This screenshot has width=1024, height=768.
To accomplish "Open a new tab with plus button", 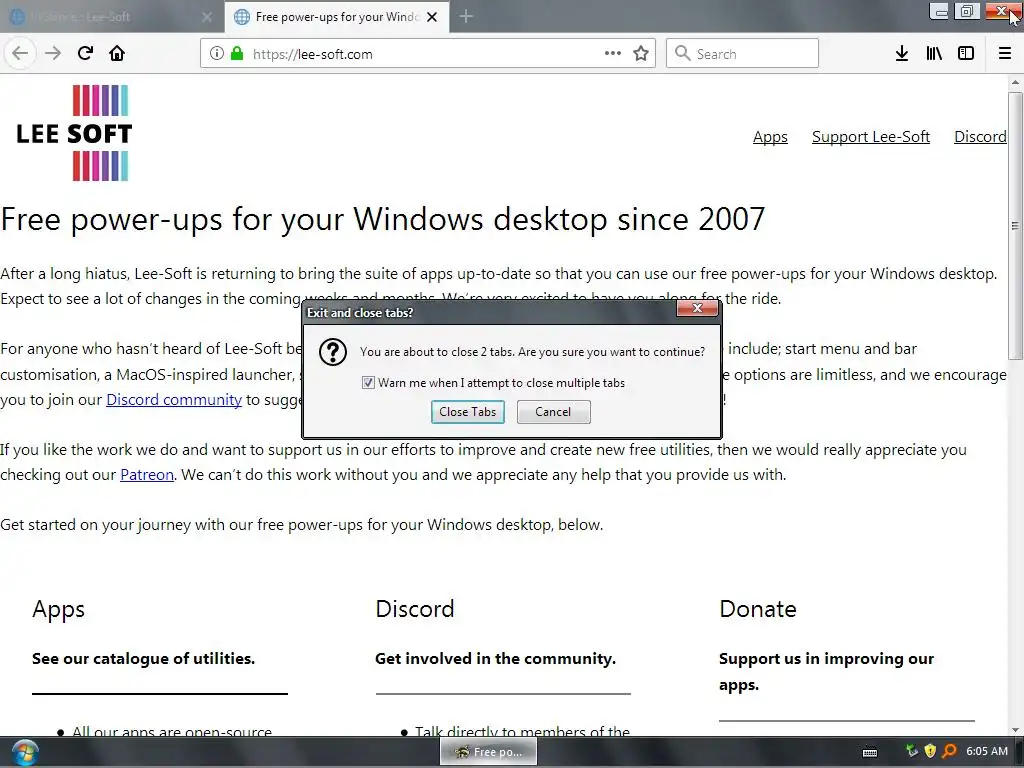I will tap(466, 17).
